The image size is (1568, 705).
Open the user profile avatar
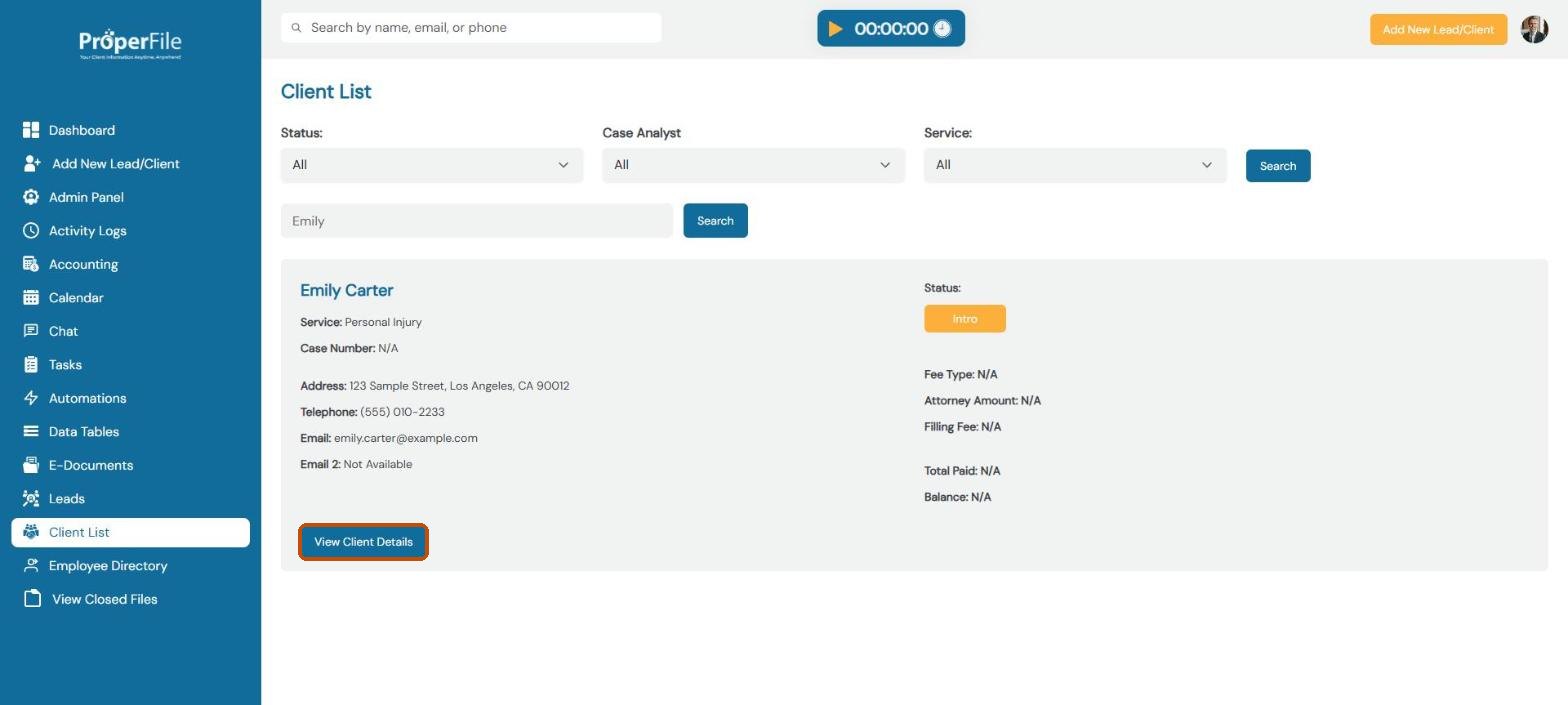tap(1534, 29)
